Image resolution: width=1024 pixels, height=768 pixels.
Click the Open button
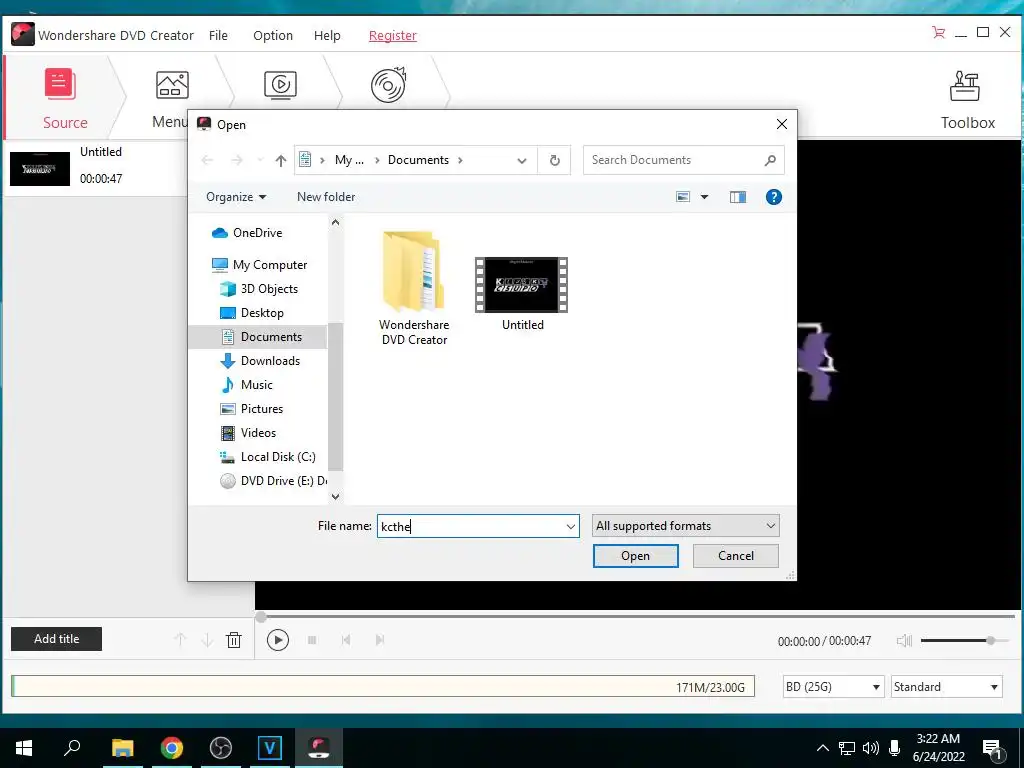coord(635,556)
